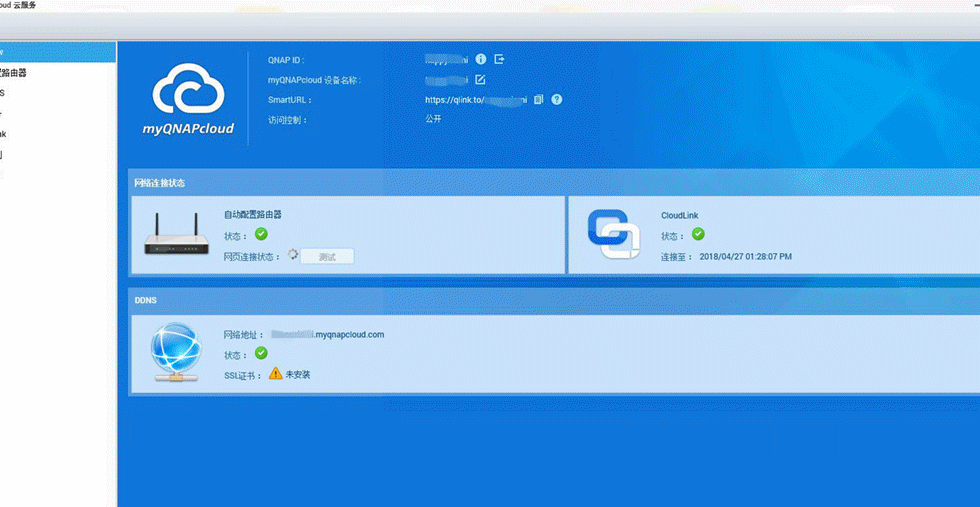Open the SmartURL help question-mark icon
Screen dimensions: 980x507
[557, 99]
